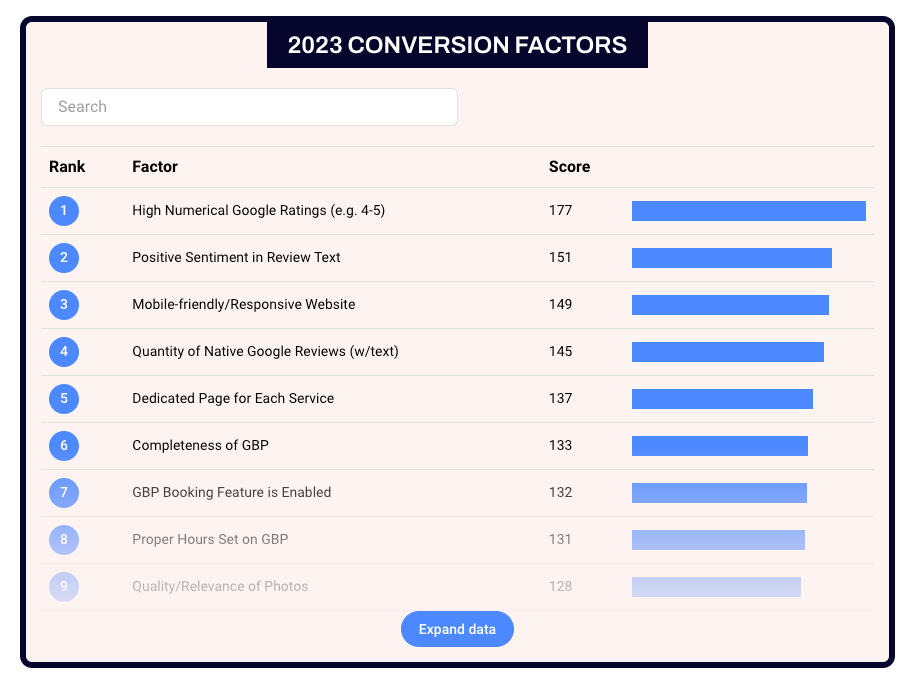Click the Factor column header

[x=155, y=167]
